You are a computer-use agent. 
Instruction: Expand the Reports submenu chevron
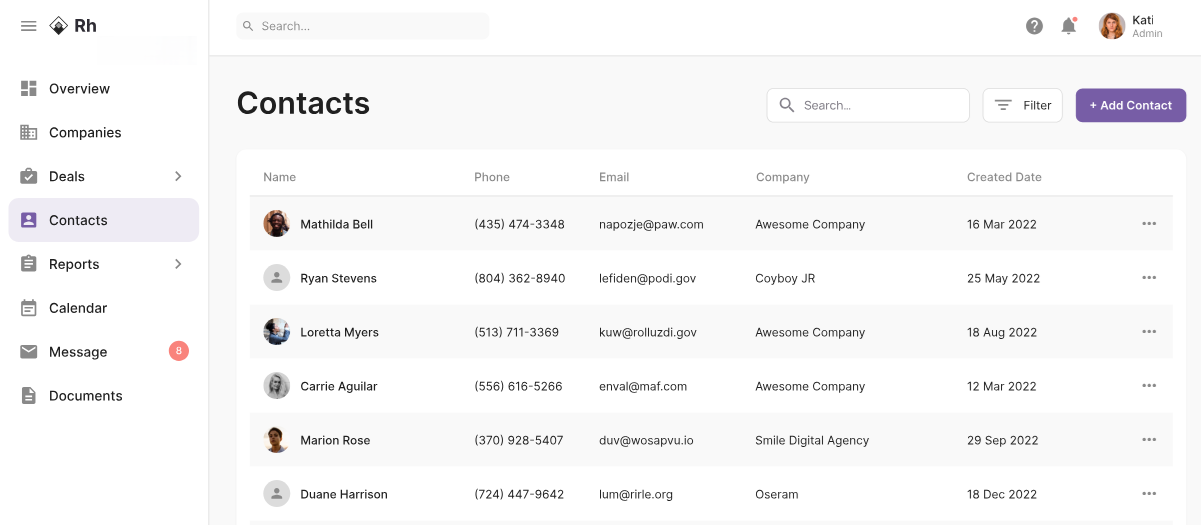click(x=178, y=264)
